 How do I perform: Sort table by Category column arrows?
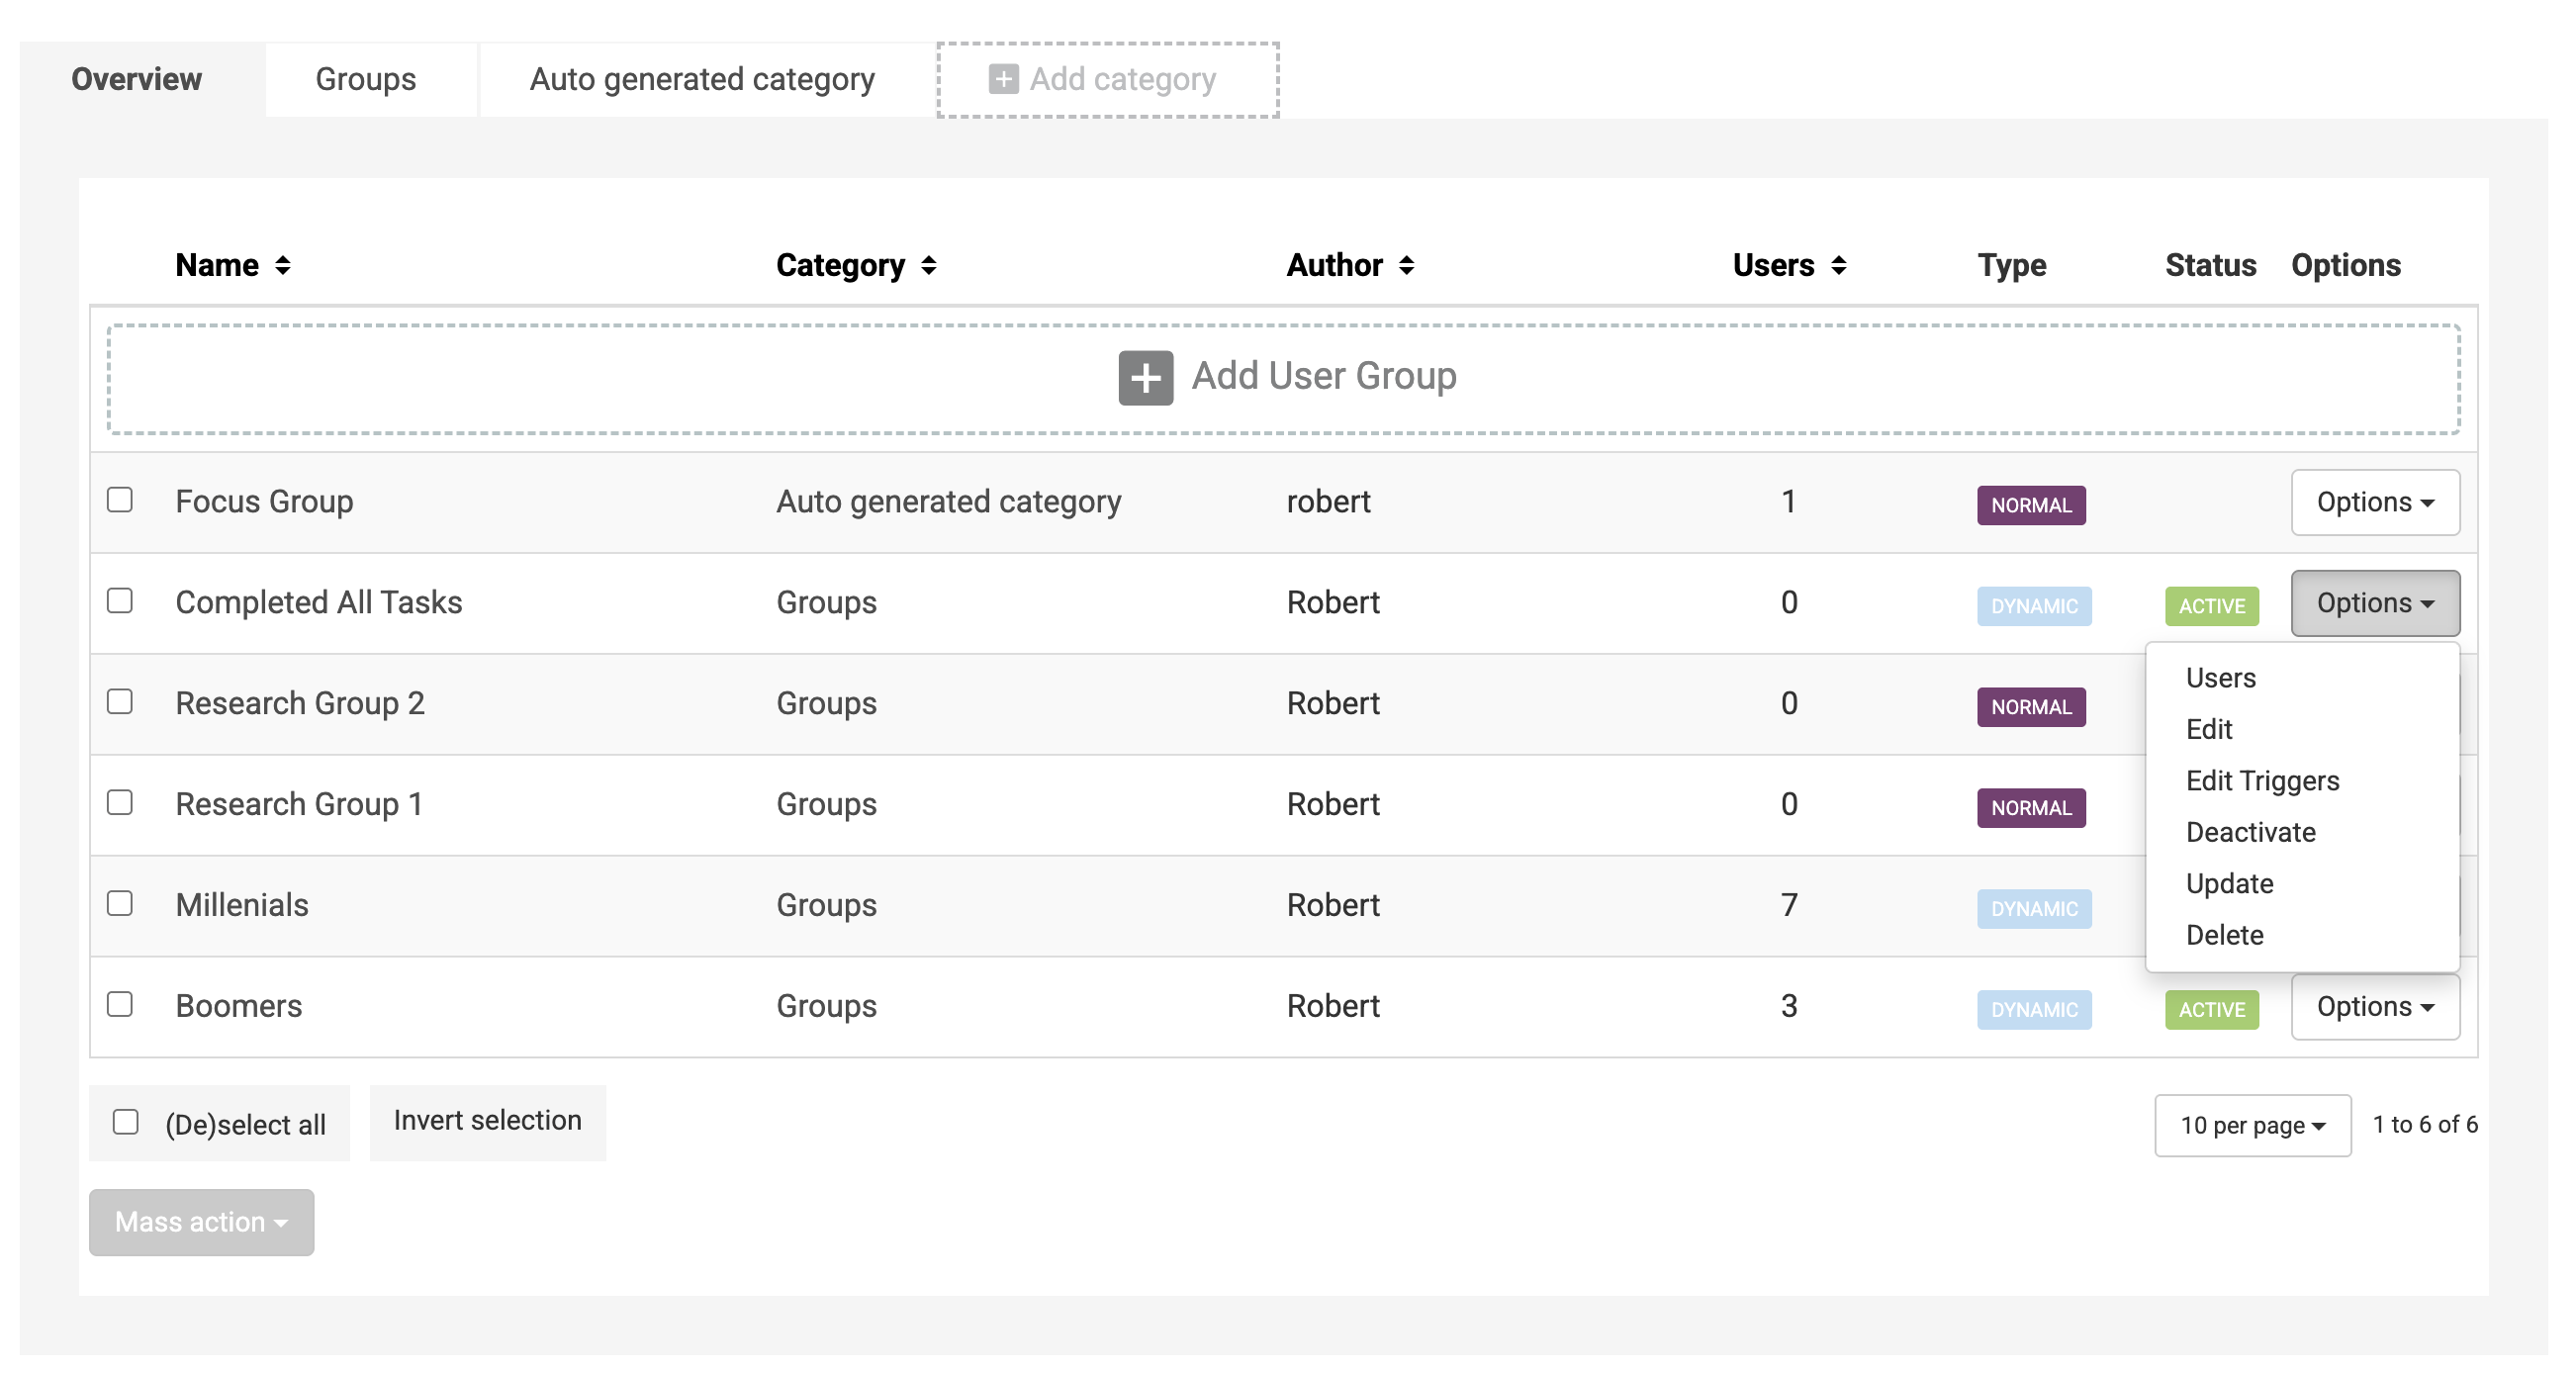coord(929,265)
